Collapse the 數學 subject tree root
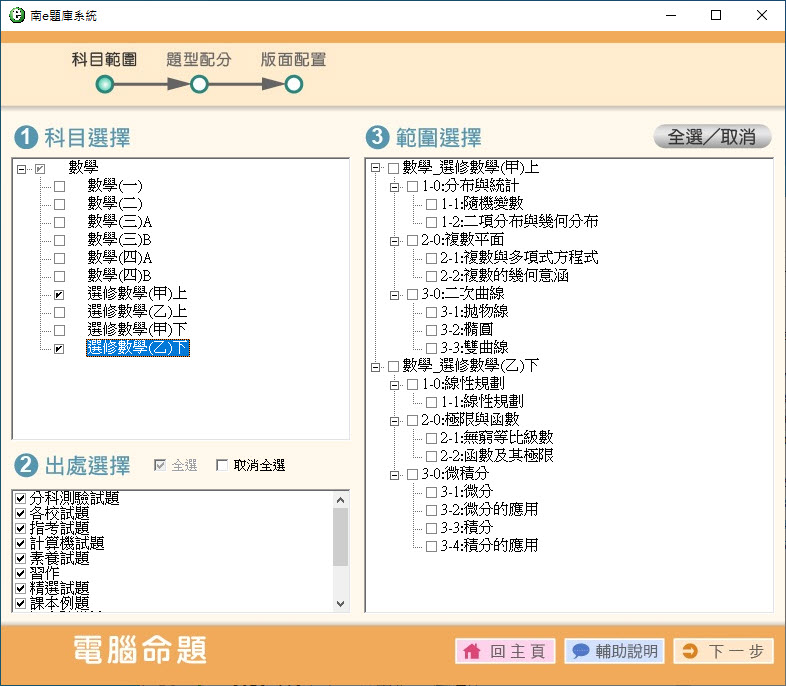 (22, 168)
